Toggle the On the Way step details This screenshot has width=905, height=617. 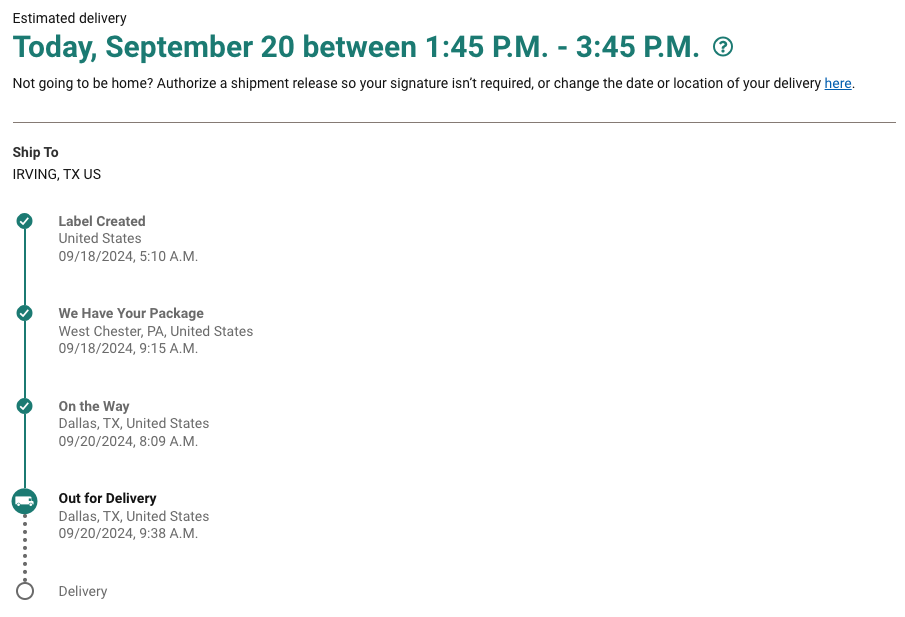point(94,406)
